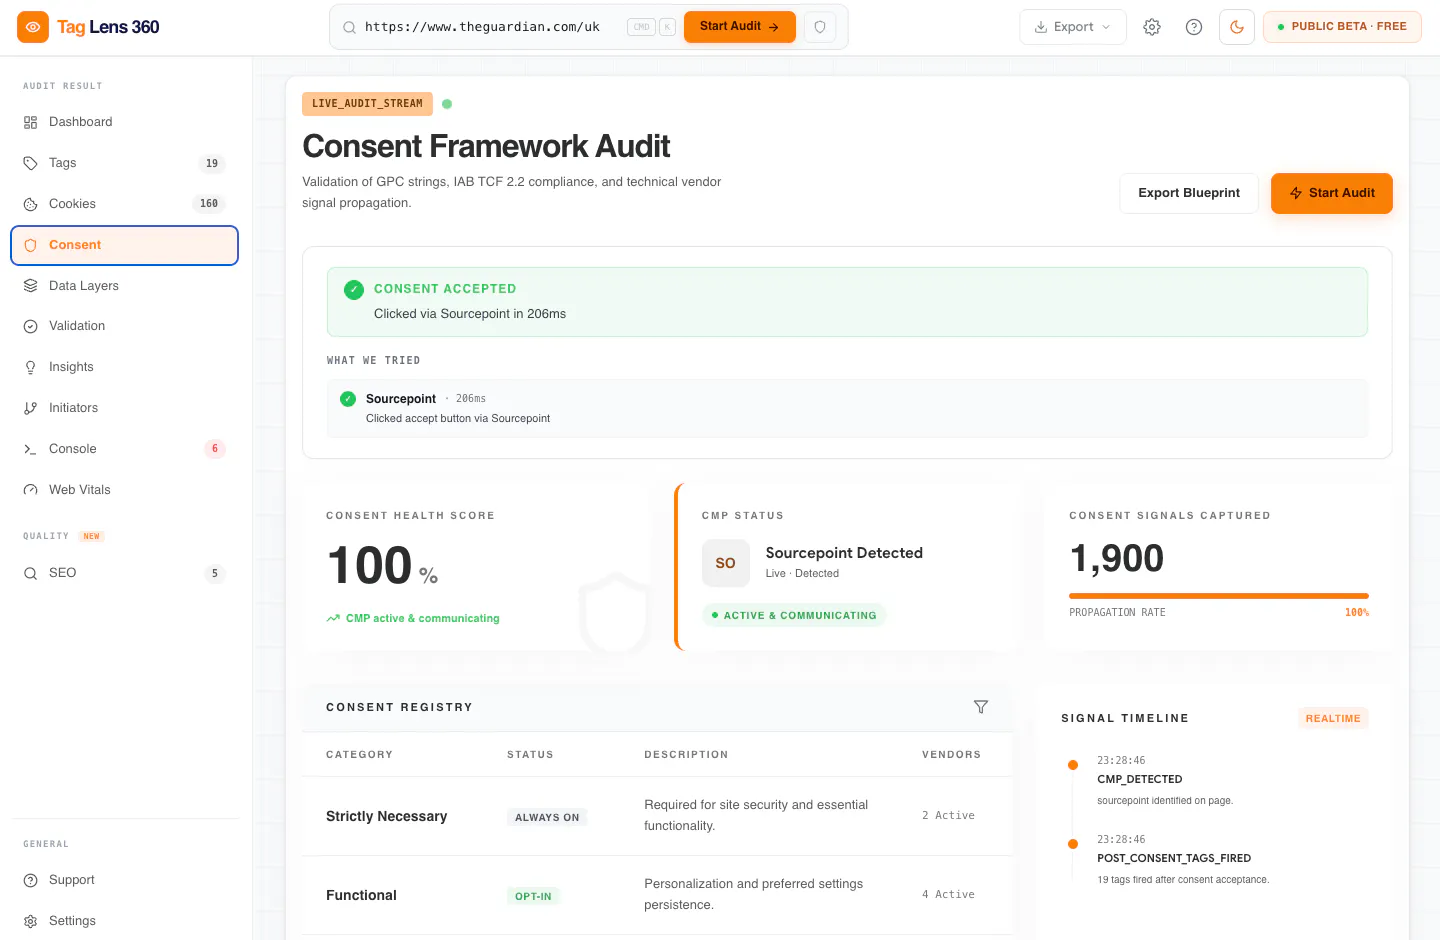Click the Export Blueprint button

point(1189,193)
